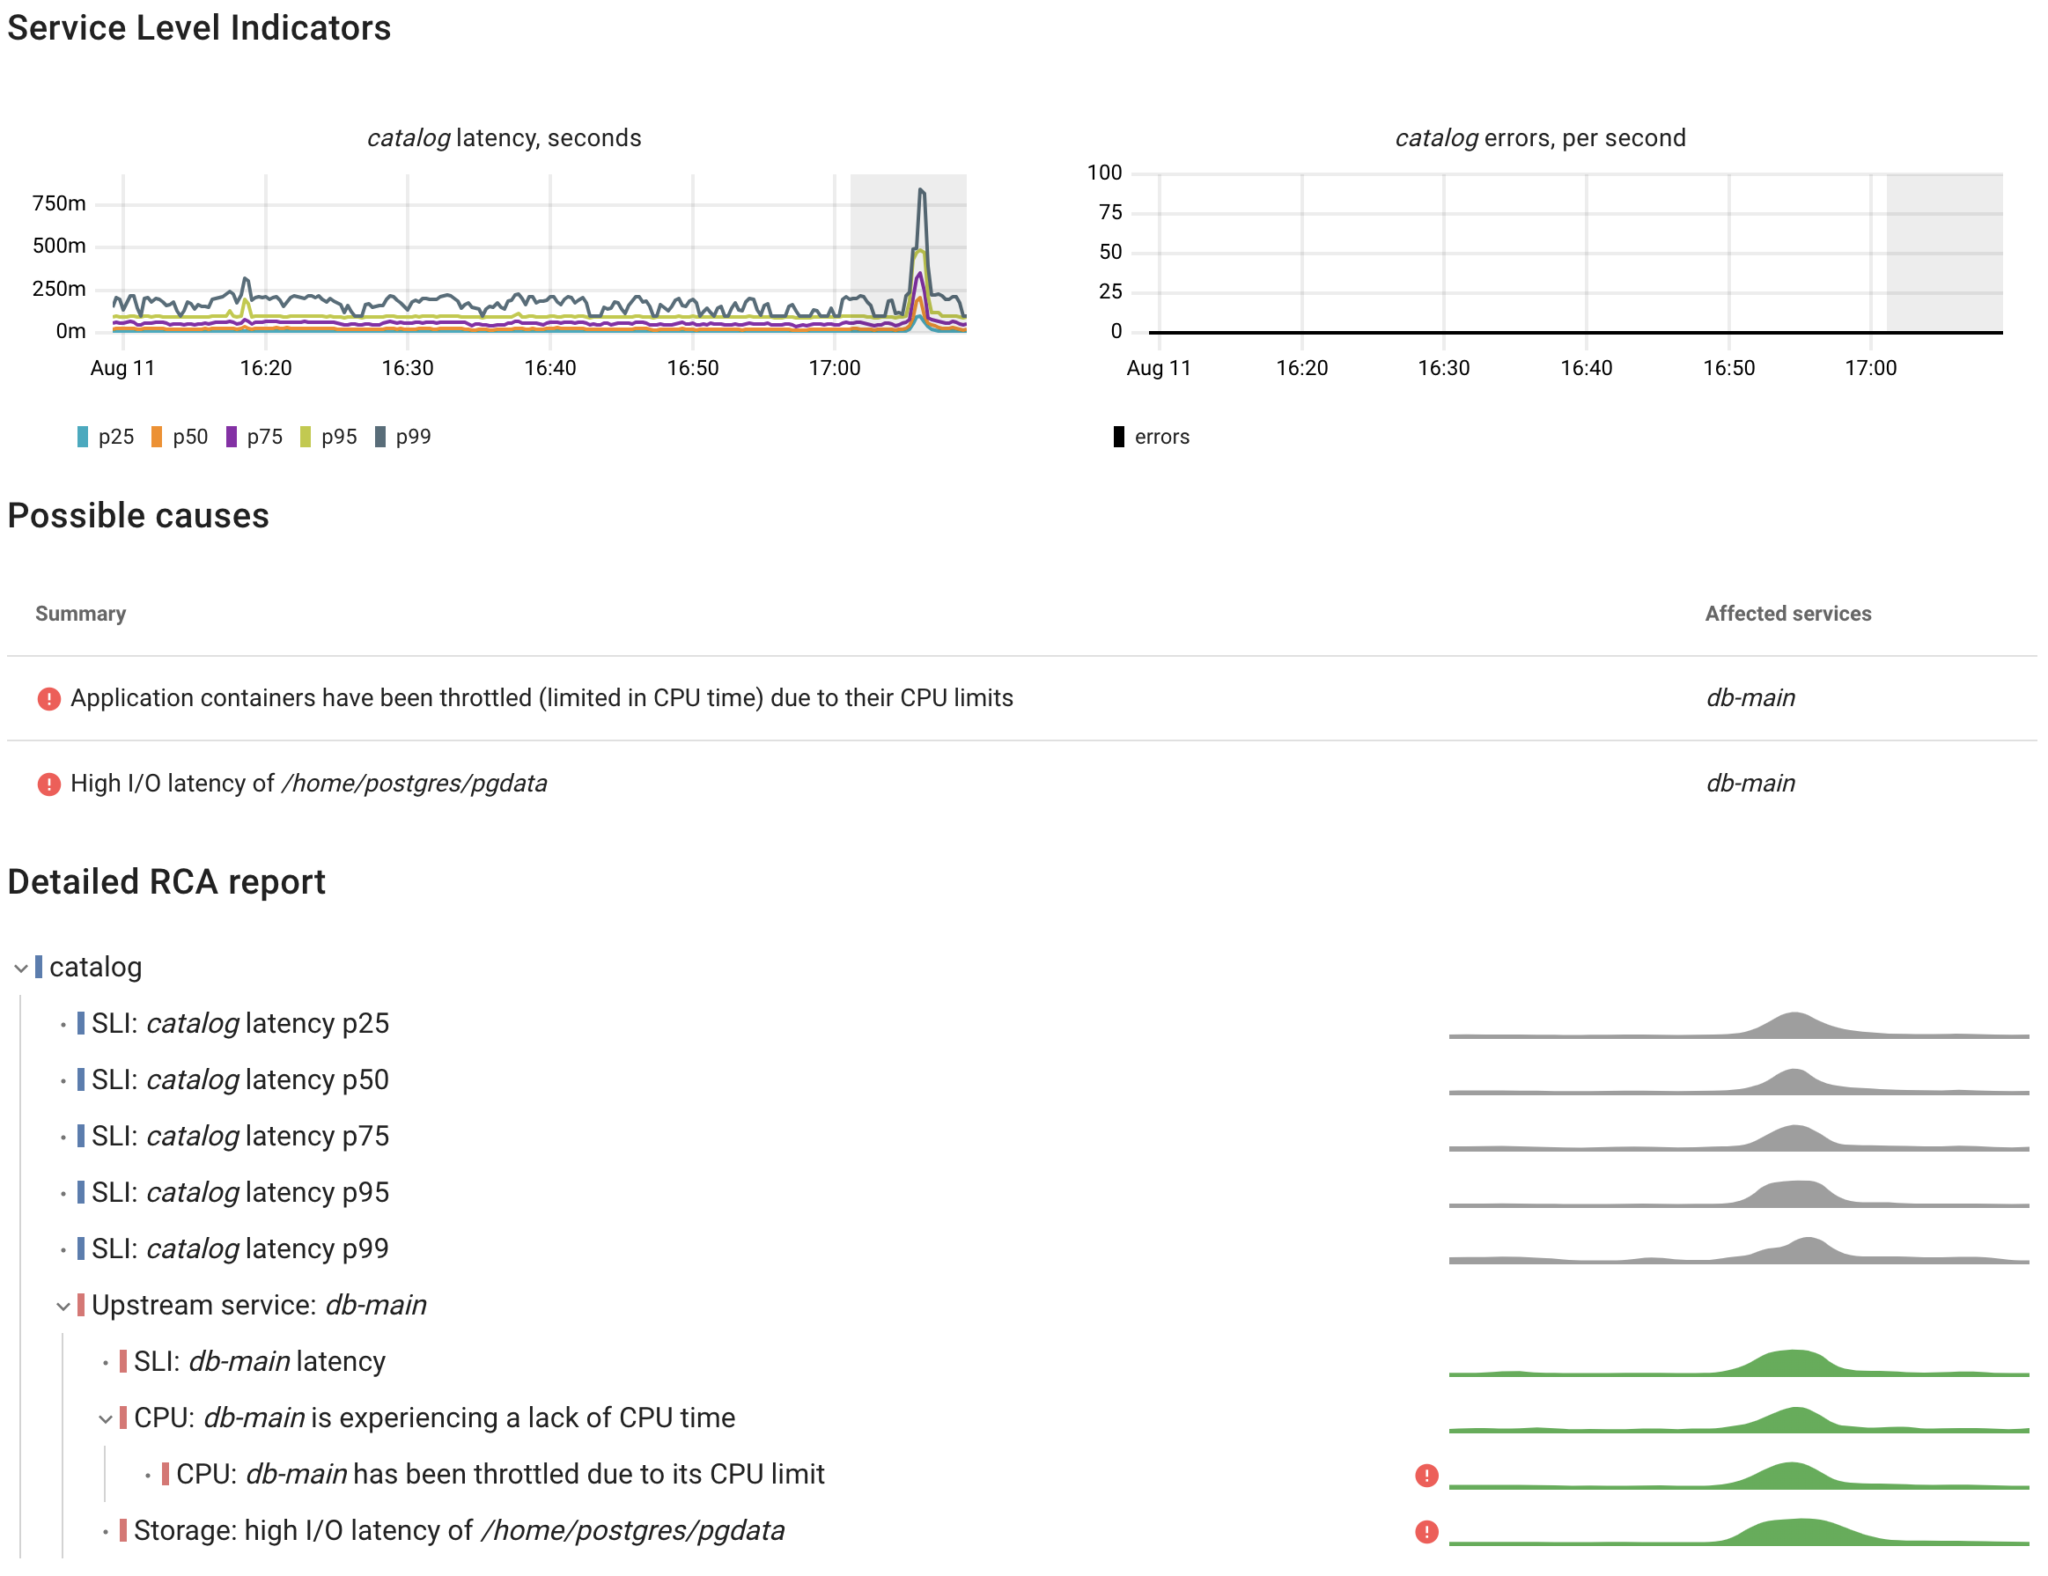Click the orange p50 legend swatch

point(156,436)
